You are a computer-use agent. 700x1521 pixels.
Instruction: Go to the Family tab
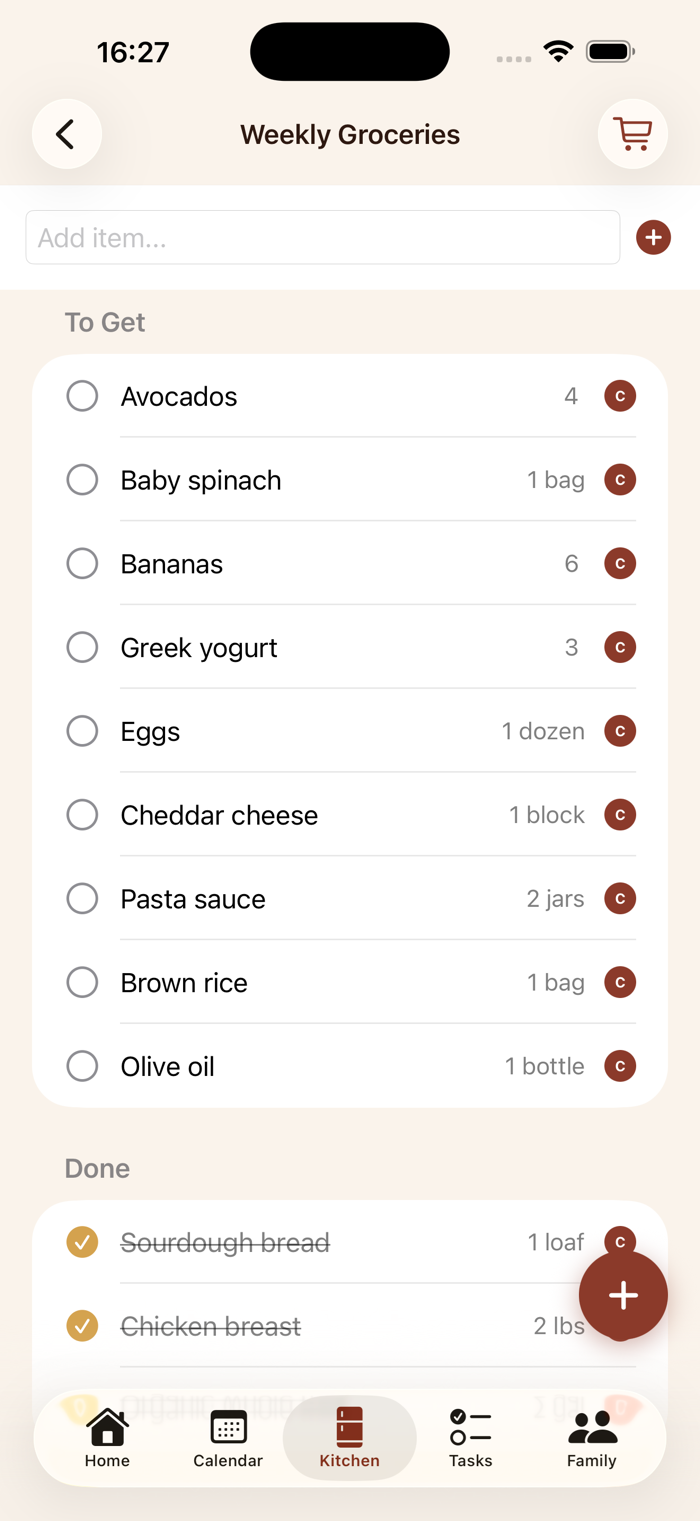pos(592,1438)
